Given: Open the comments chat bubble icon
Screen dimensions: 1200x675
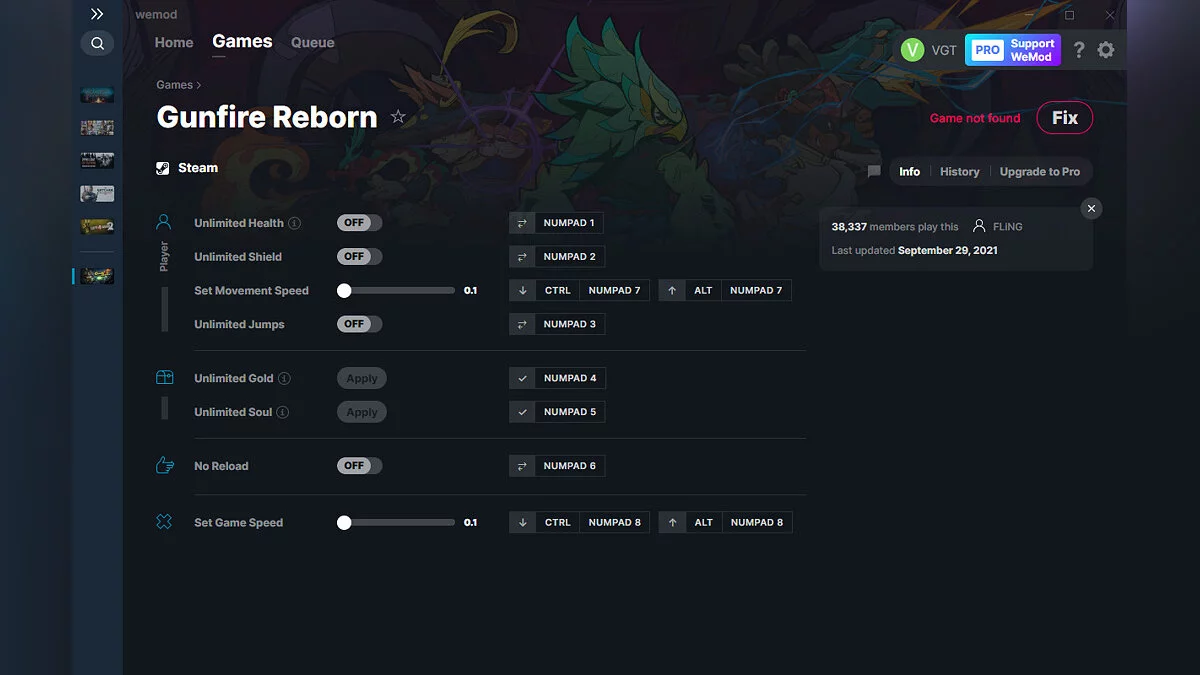Looking at the screenshot, I should (874, 172).
